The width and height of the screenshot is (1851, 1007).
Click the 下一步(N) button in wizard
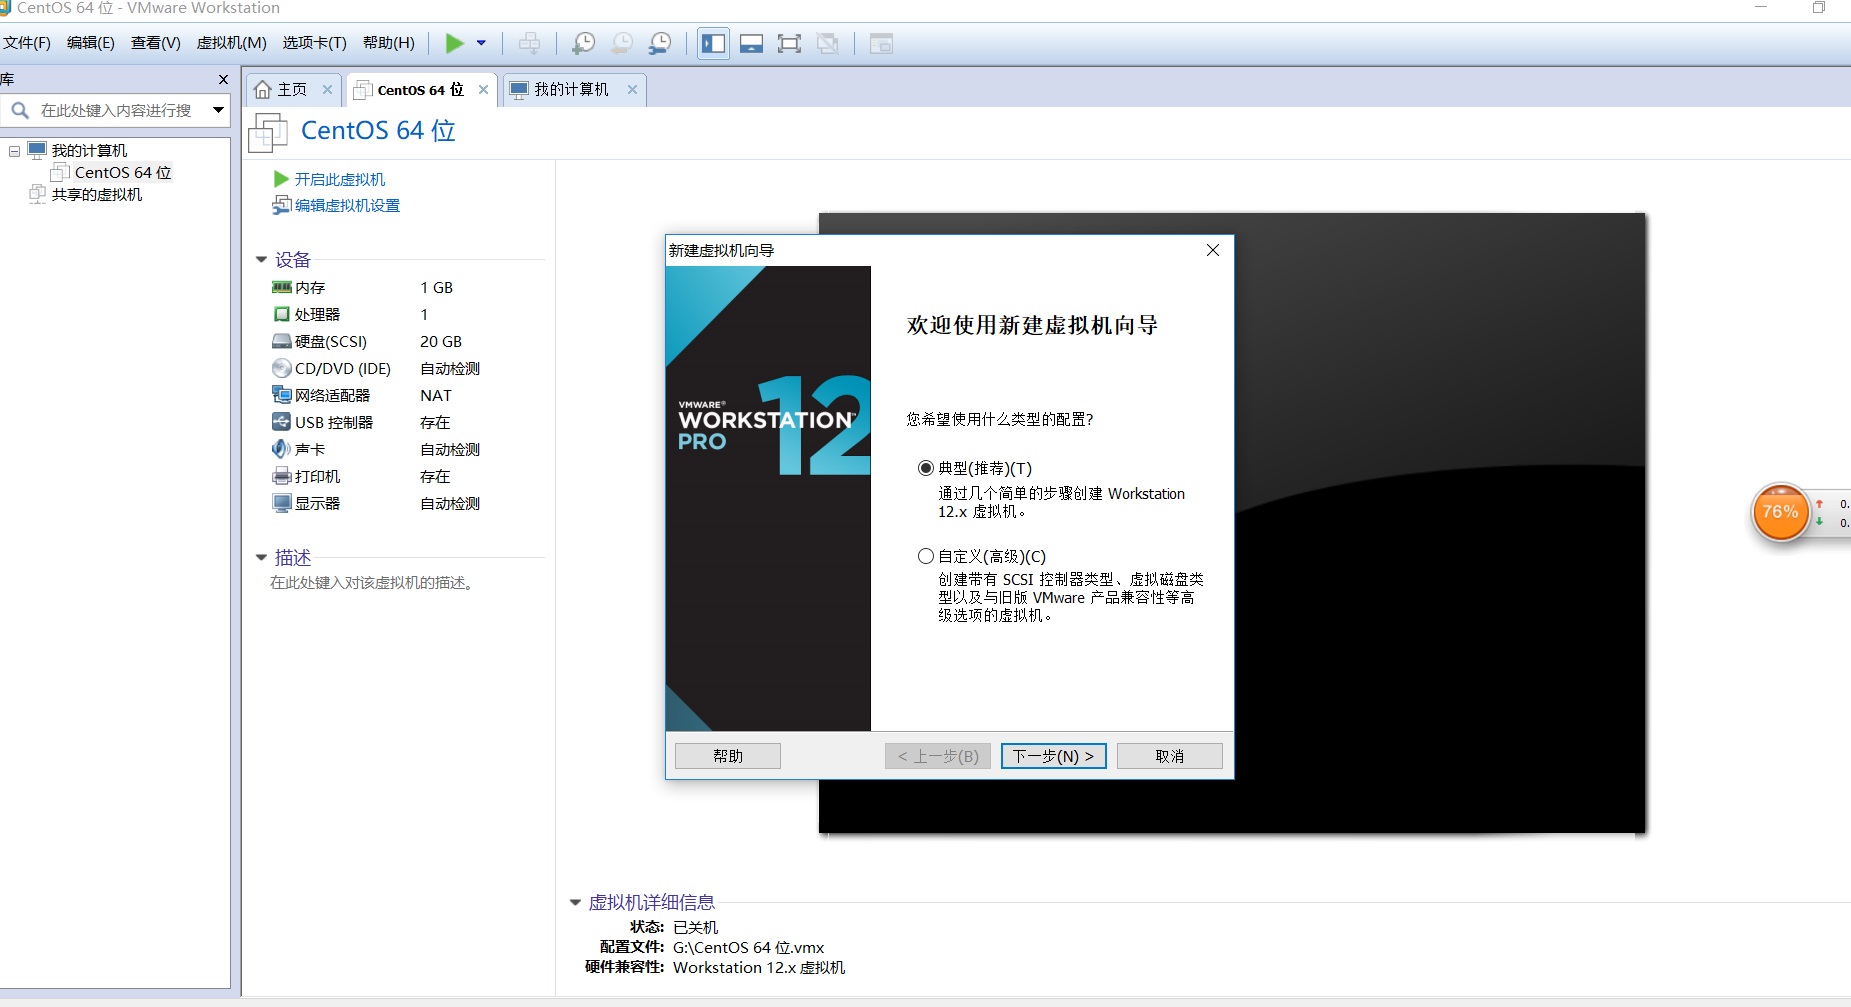(x=1054, y=756)
